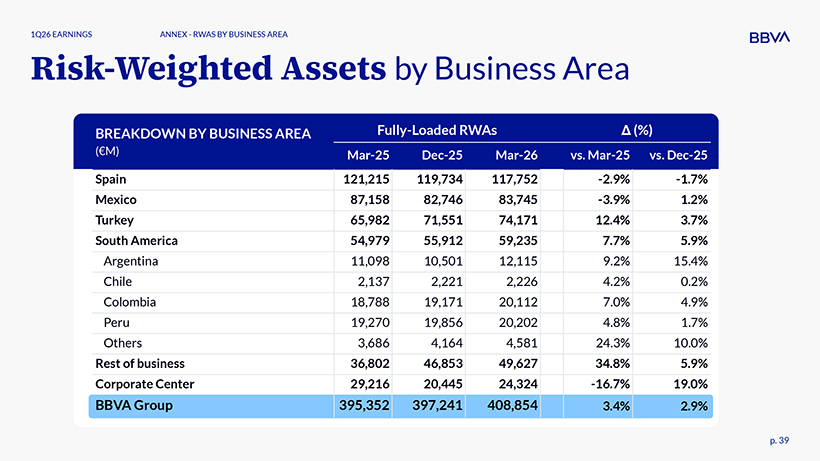Click South America's Mar-26 value 59,235
Screen dimensions: 820x461
[x=518, y=240]
